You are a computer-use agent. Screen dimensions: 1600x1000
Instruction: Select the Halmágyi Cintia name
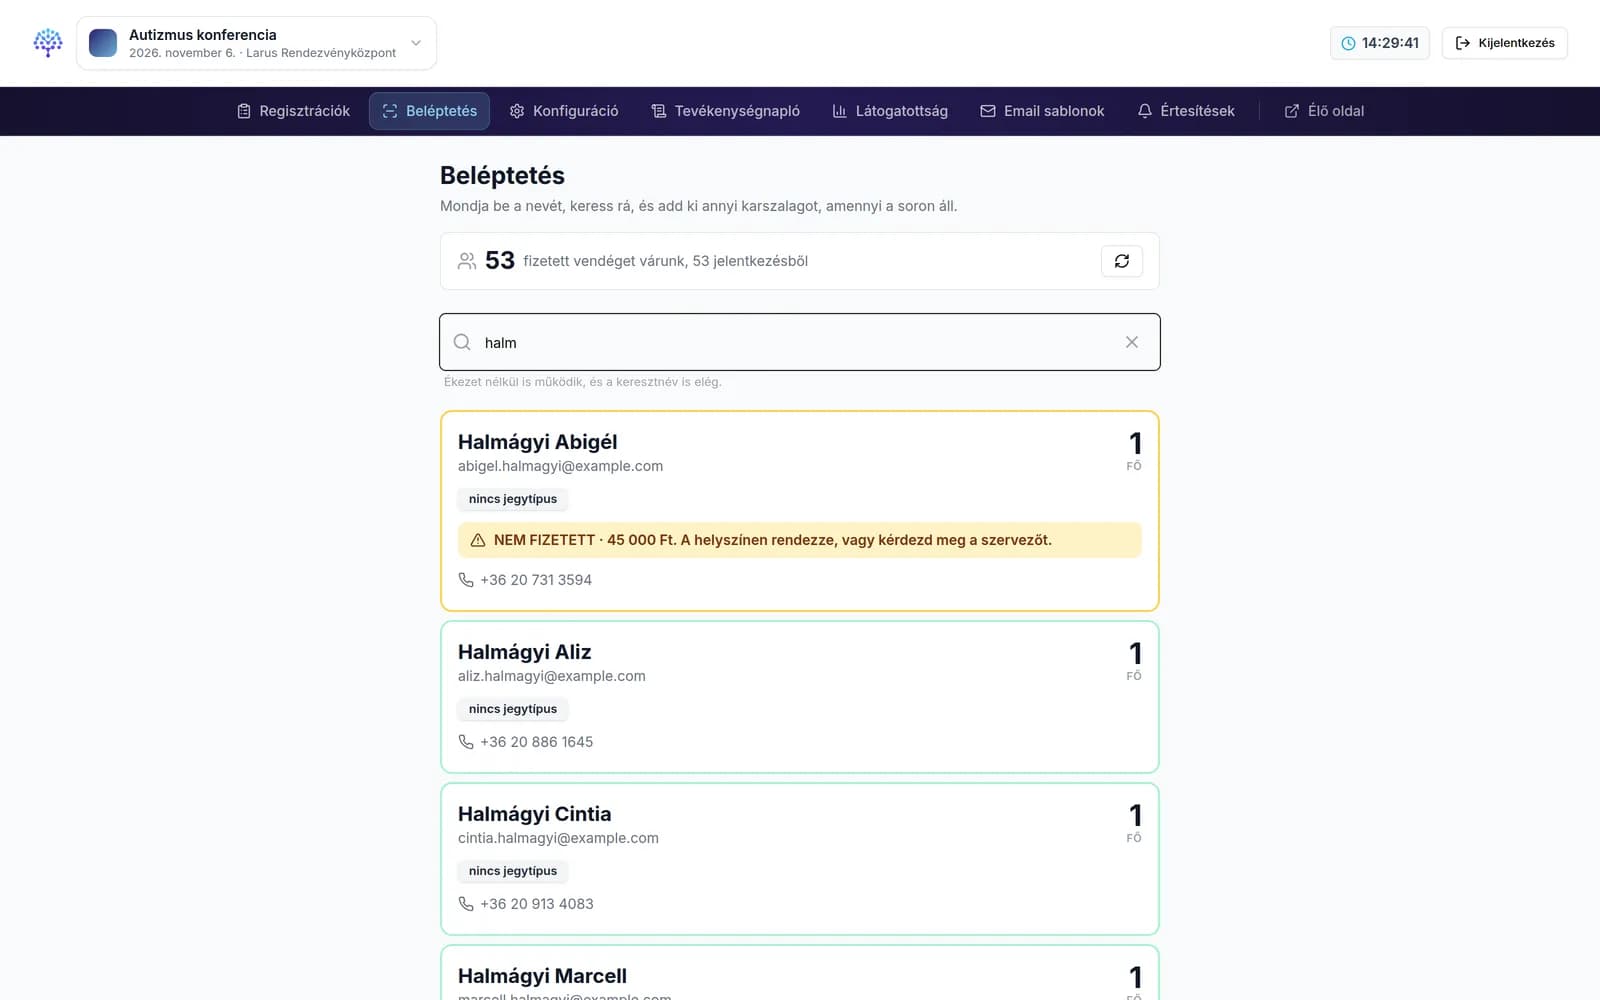[534, 814]
